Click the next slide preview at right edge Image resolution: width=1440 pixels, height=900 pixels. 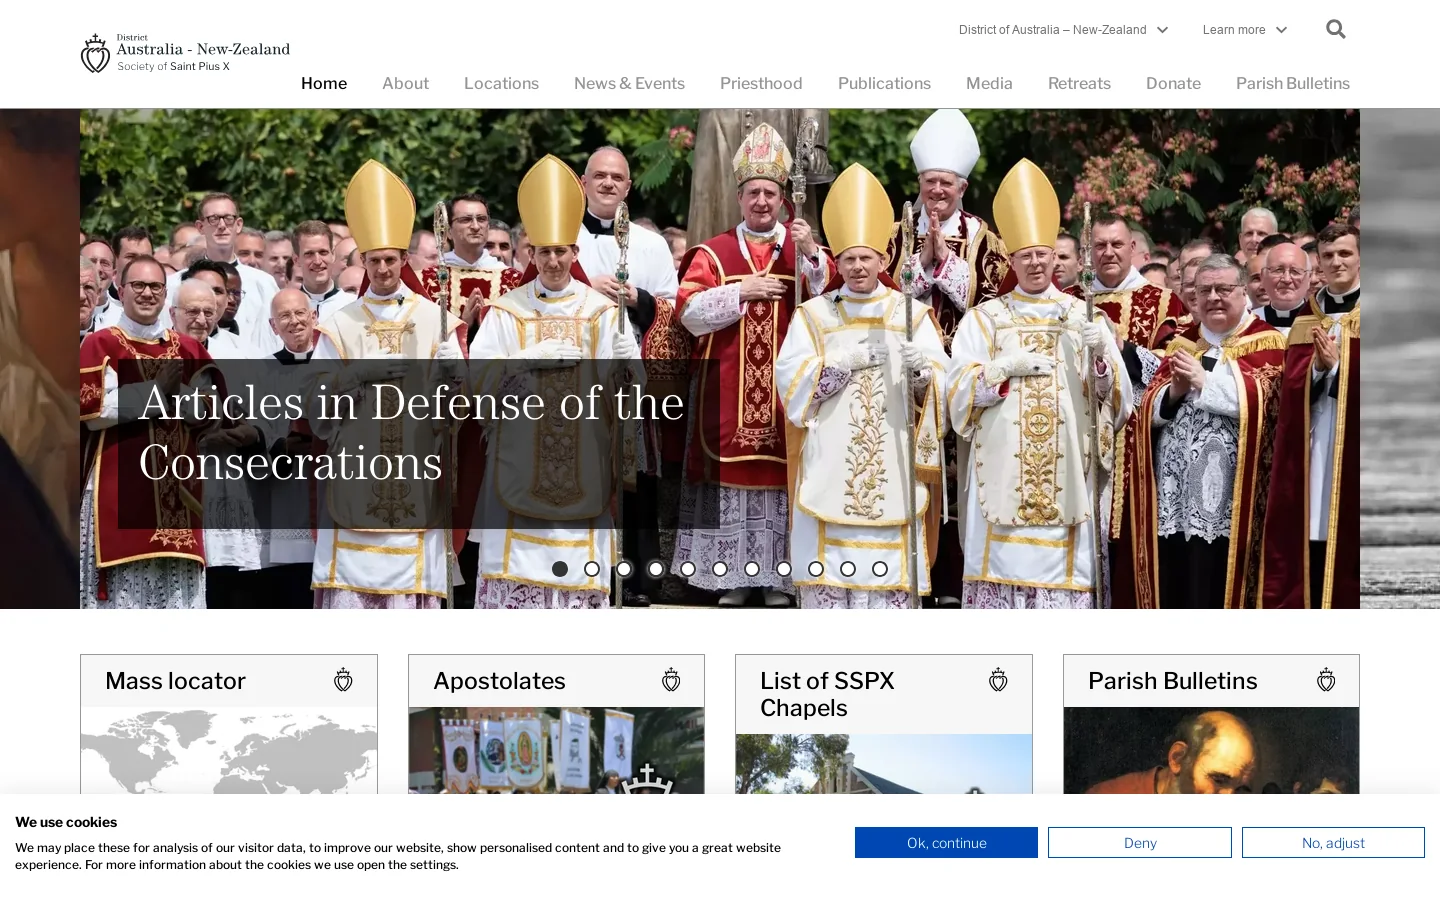[1400, 359]
